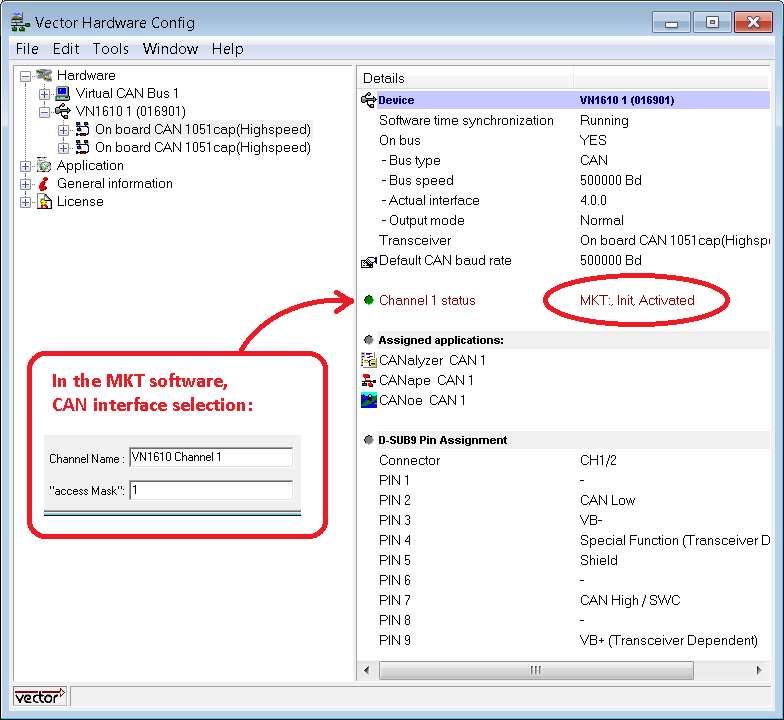The width and height of the screenshot is (784, 720).
Task: Open the Help menu
Action: (228, 49)
